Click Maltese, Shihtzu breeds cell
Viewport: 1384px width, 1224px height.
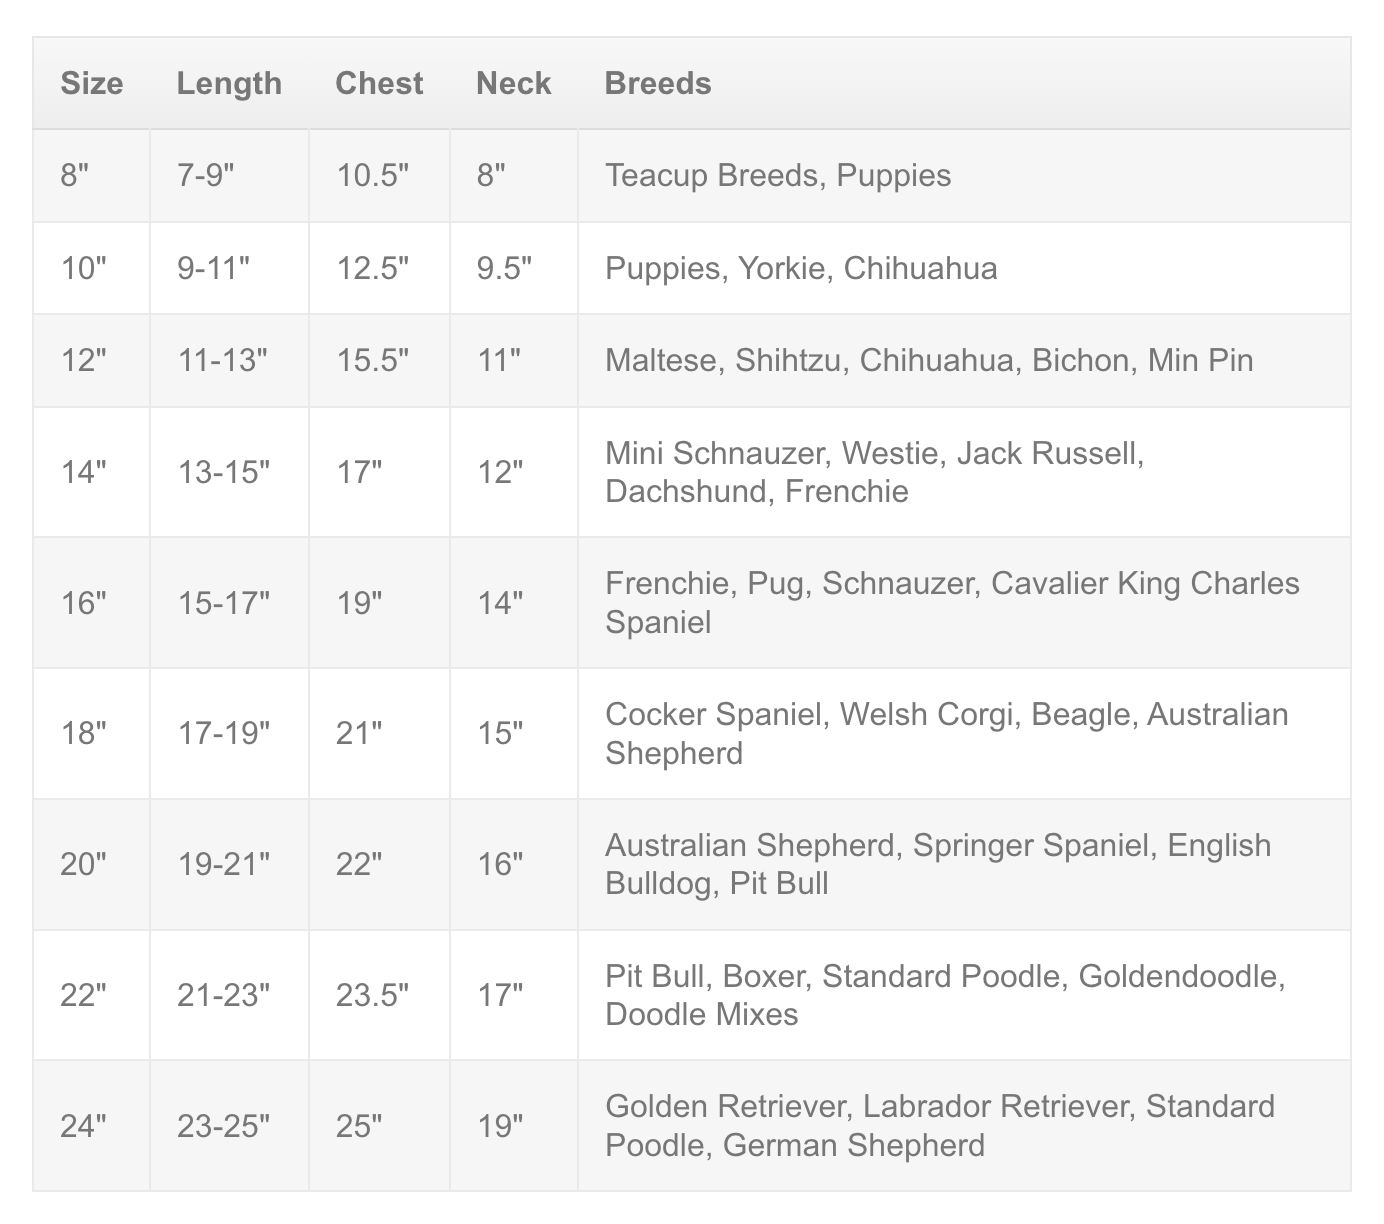pyautogui.click(x=964, y=360)
